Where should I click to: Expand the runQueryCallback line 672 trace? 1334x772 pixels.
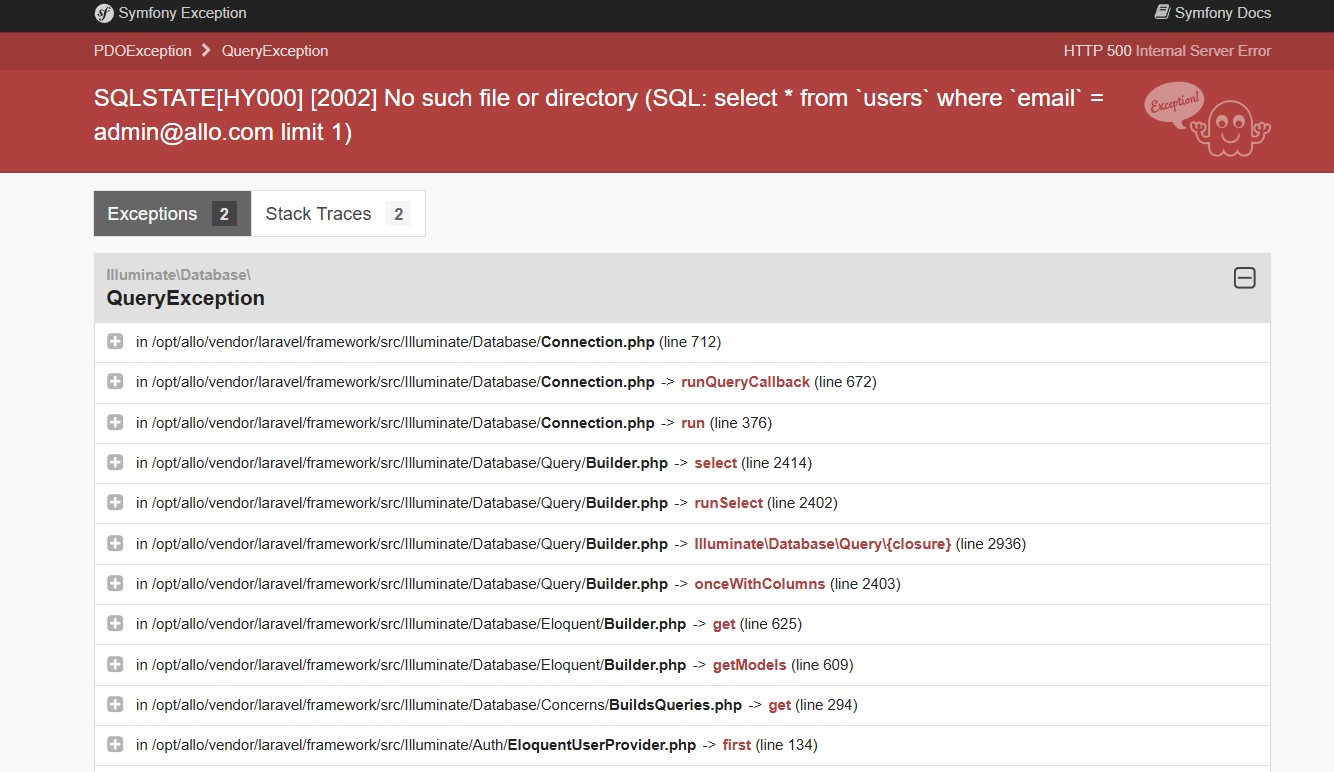point(115,382)
